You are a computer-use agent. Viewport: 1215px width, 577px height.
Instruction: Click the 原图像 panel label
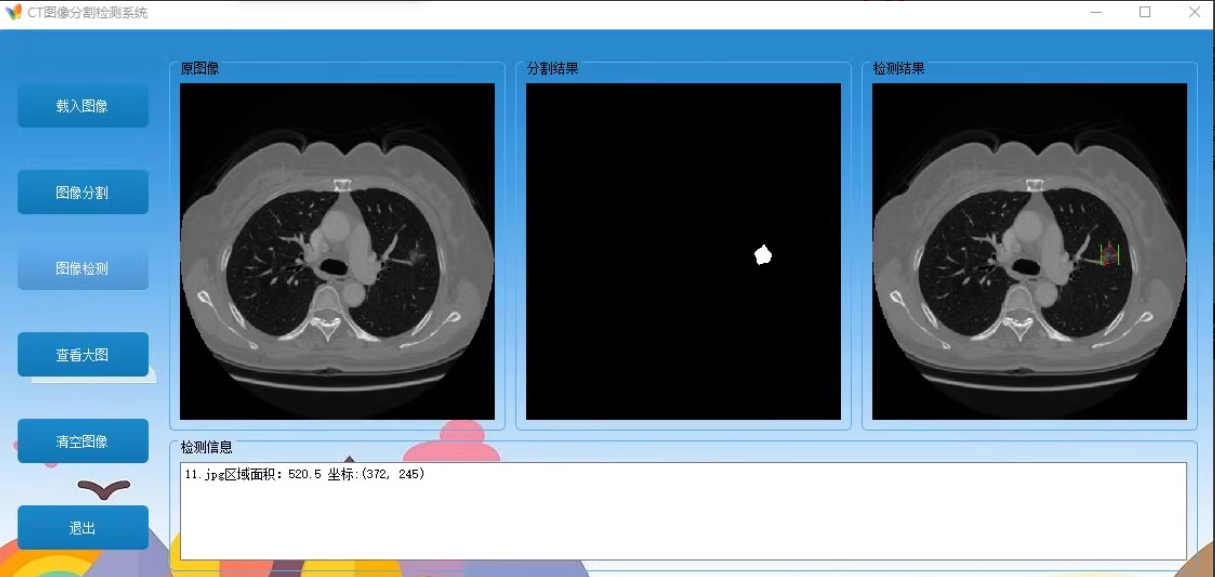[200, 69]
